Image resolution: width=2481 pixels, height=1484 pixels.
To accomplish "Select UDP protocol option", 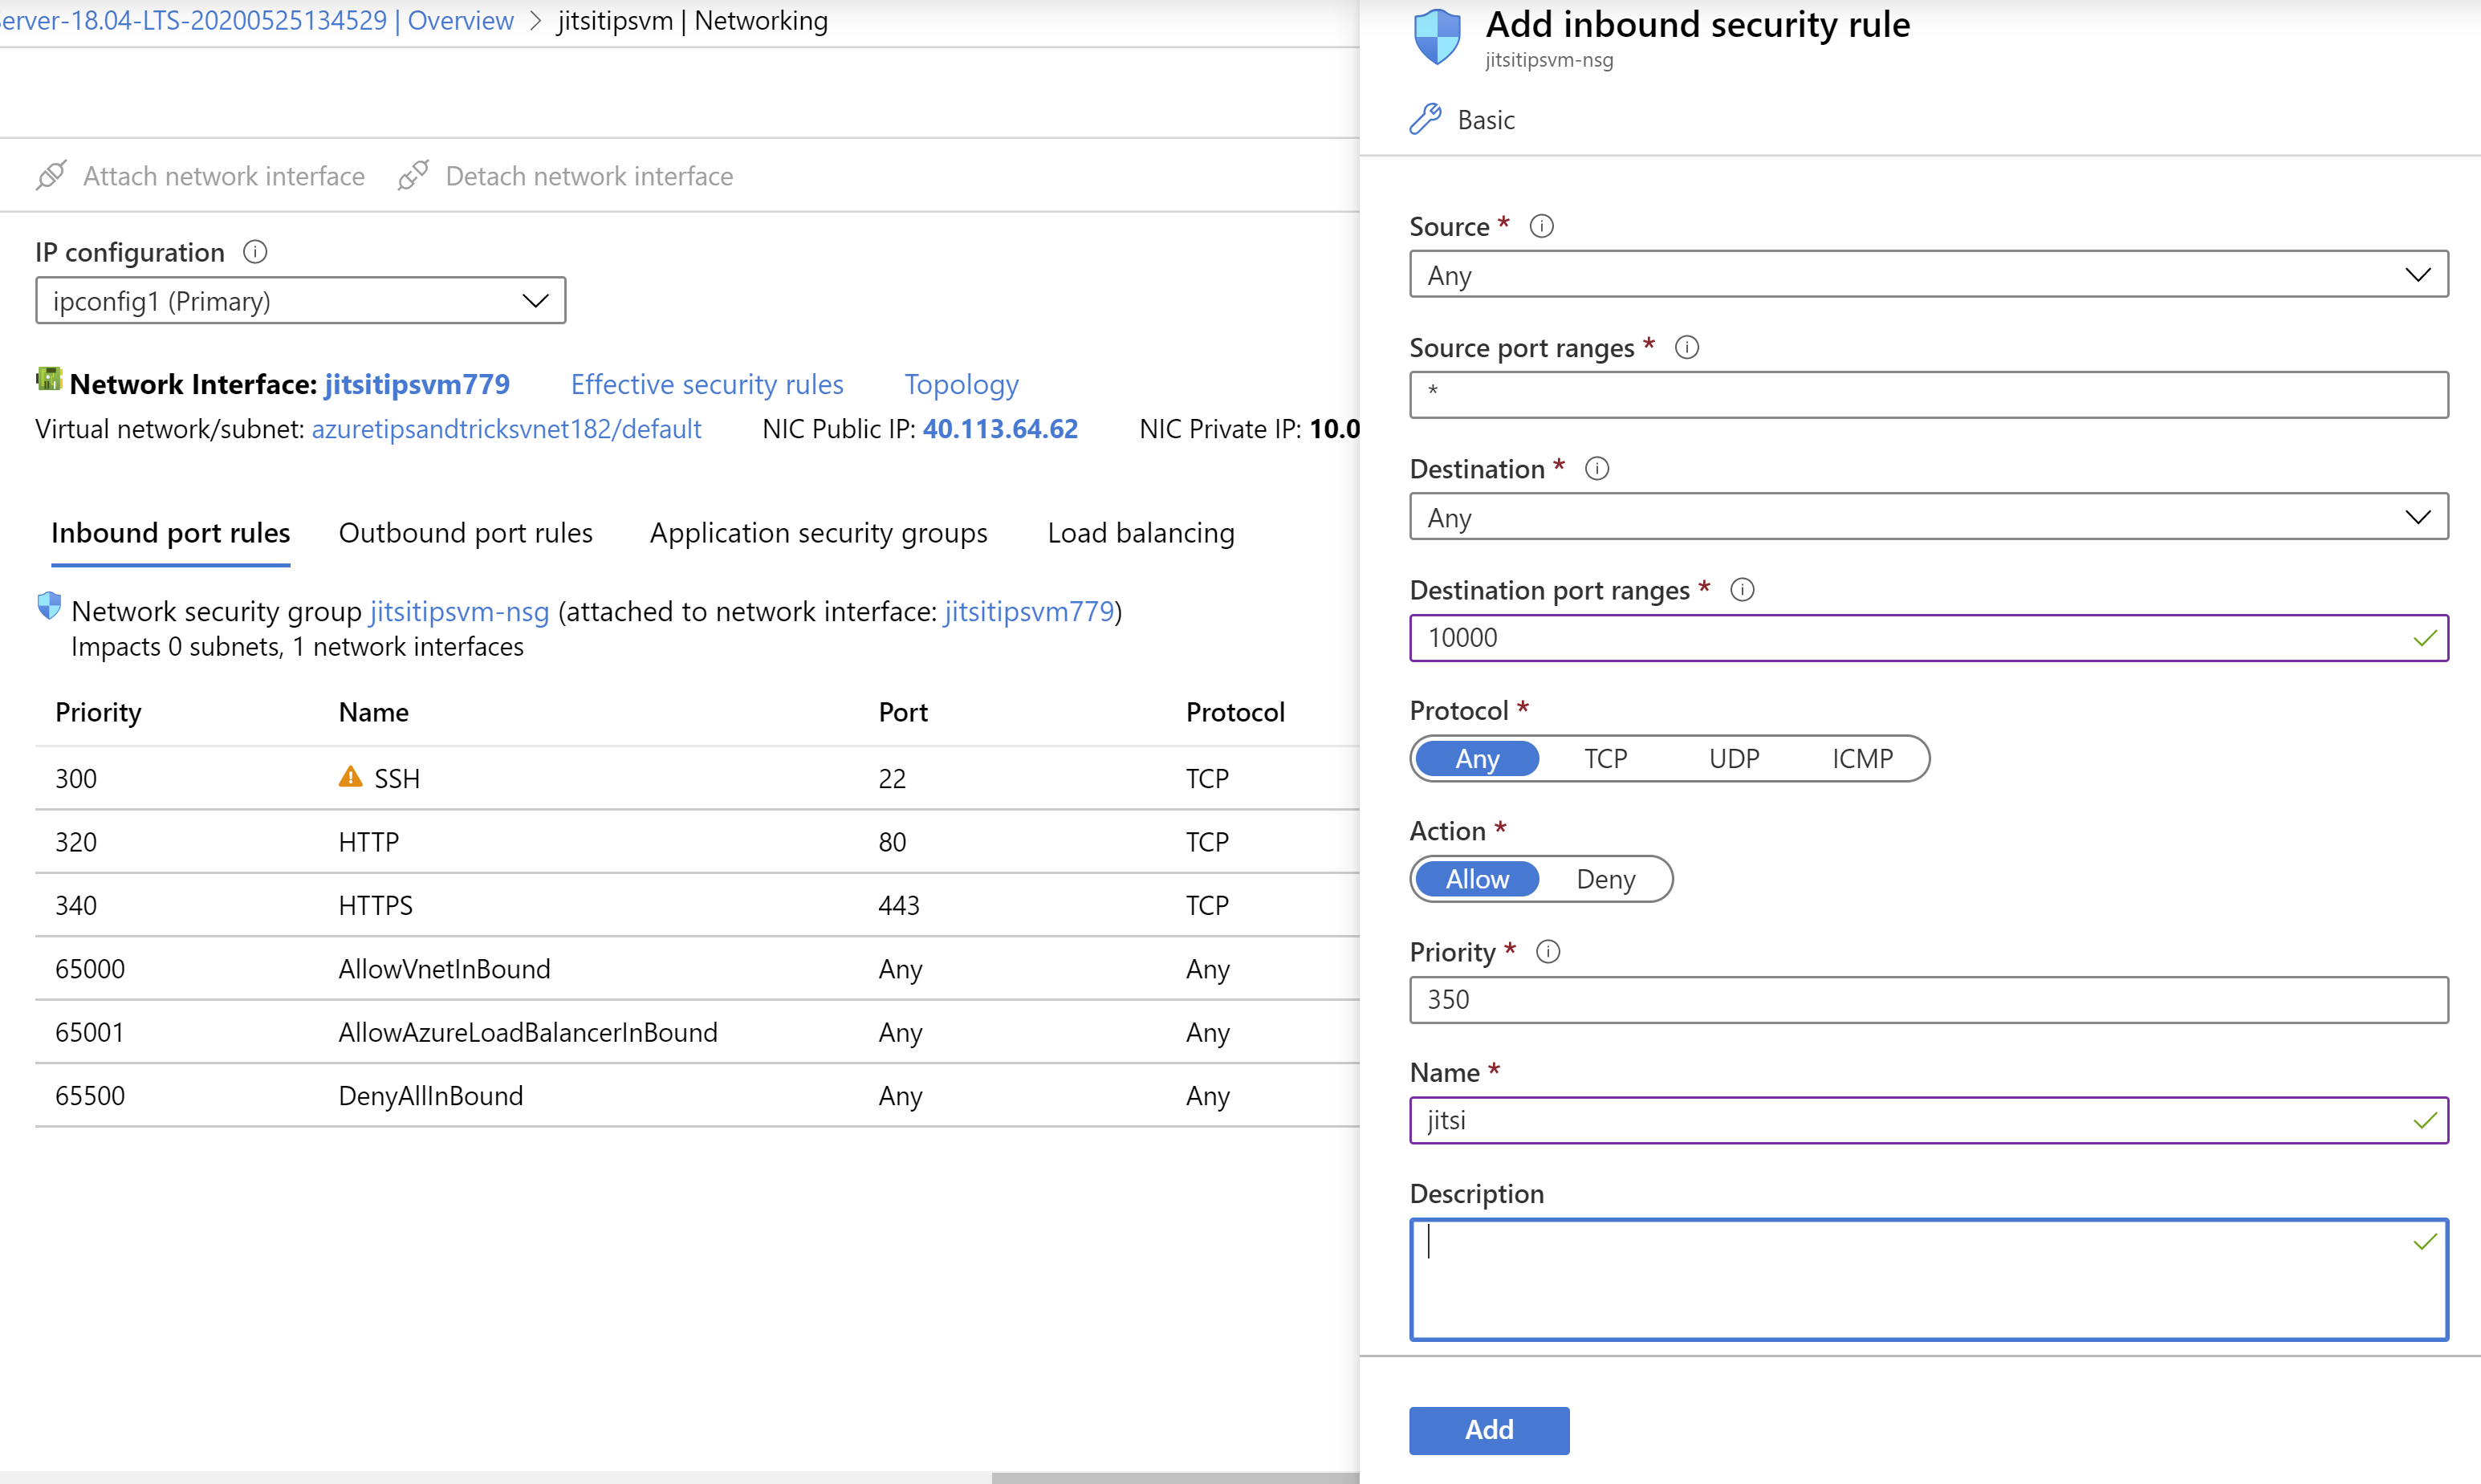I will pos(1733,759).
